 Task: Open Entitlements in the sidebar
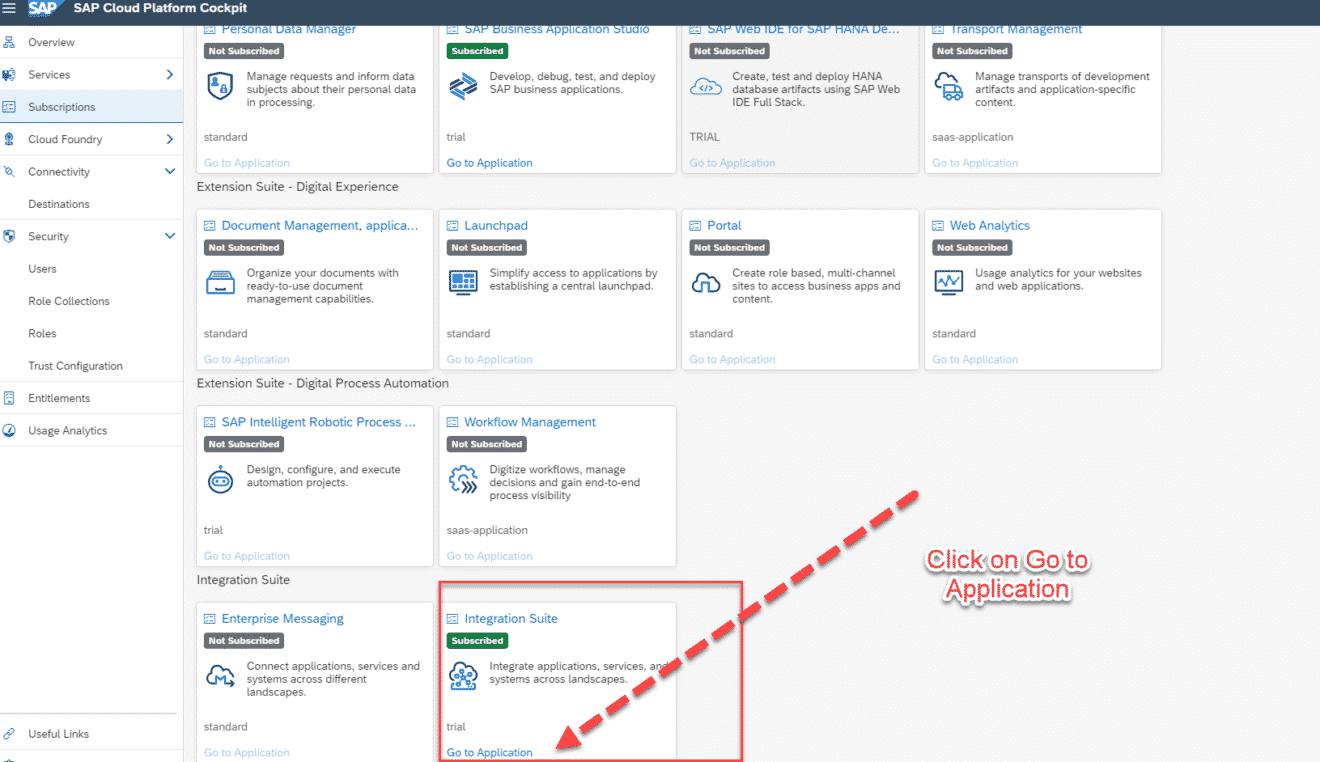[59, 398]
